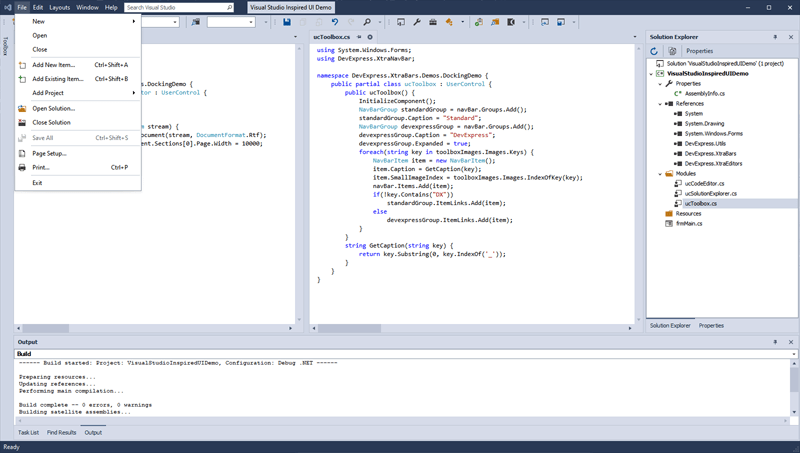This screenshot has width=800, height=453.
Task: Collapse the References node
Action: tap(660, 104)
